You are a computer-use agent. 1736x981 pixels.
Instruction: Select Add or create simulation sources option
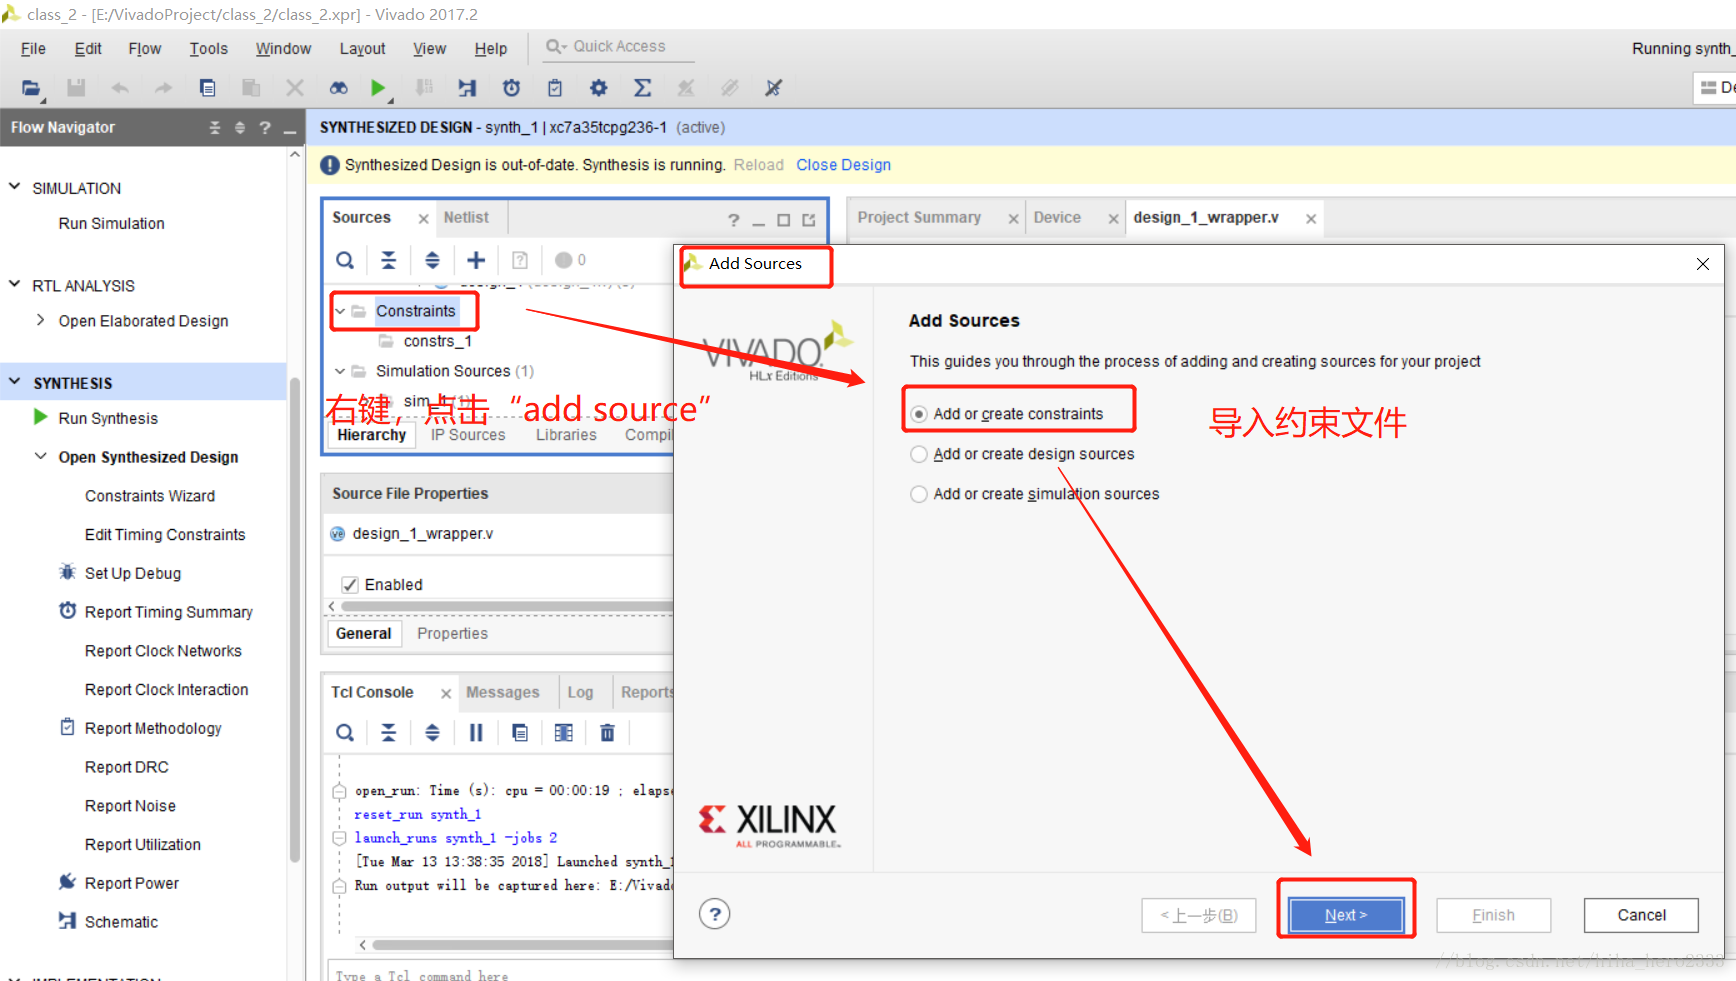pyautogui.click(x=919, y=494)
